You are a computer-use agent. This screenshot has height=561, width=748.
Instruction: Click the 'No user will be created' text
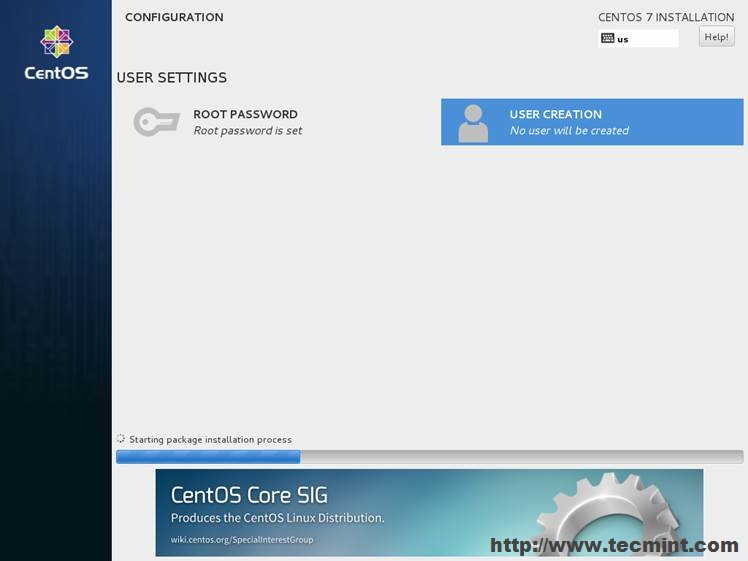coord(569,131)
